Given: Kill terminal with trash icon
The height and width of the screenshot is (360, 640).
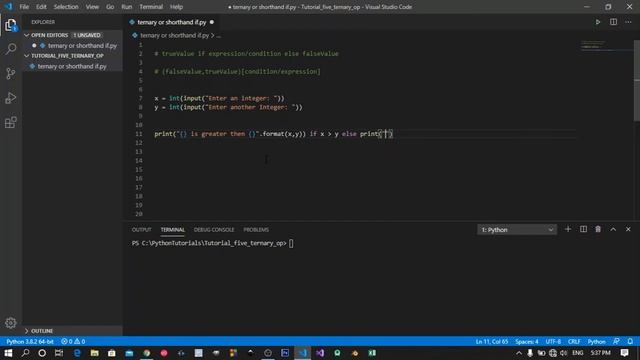Looking at the screenshot, I should coord(598,229).
